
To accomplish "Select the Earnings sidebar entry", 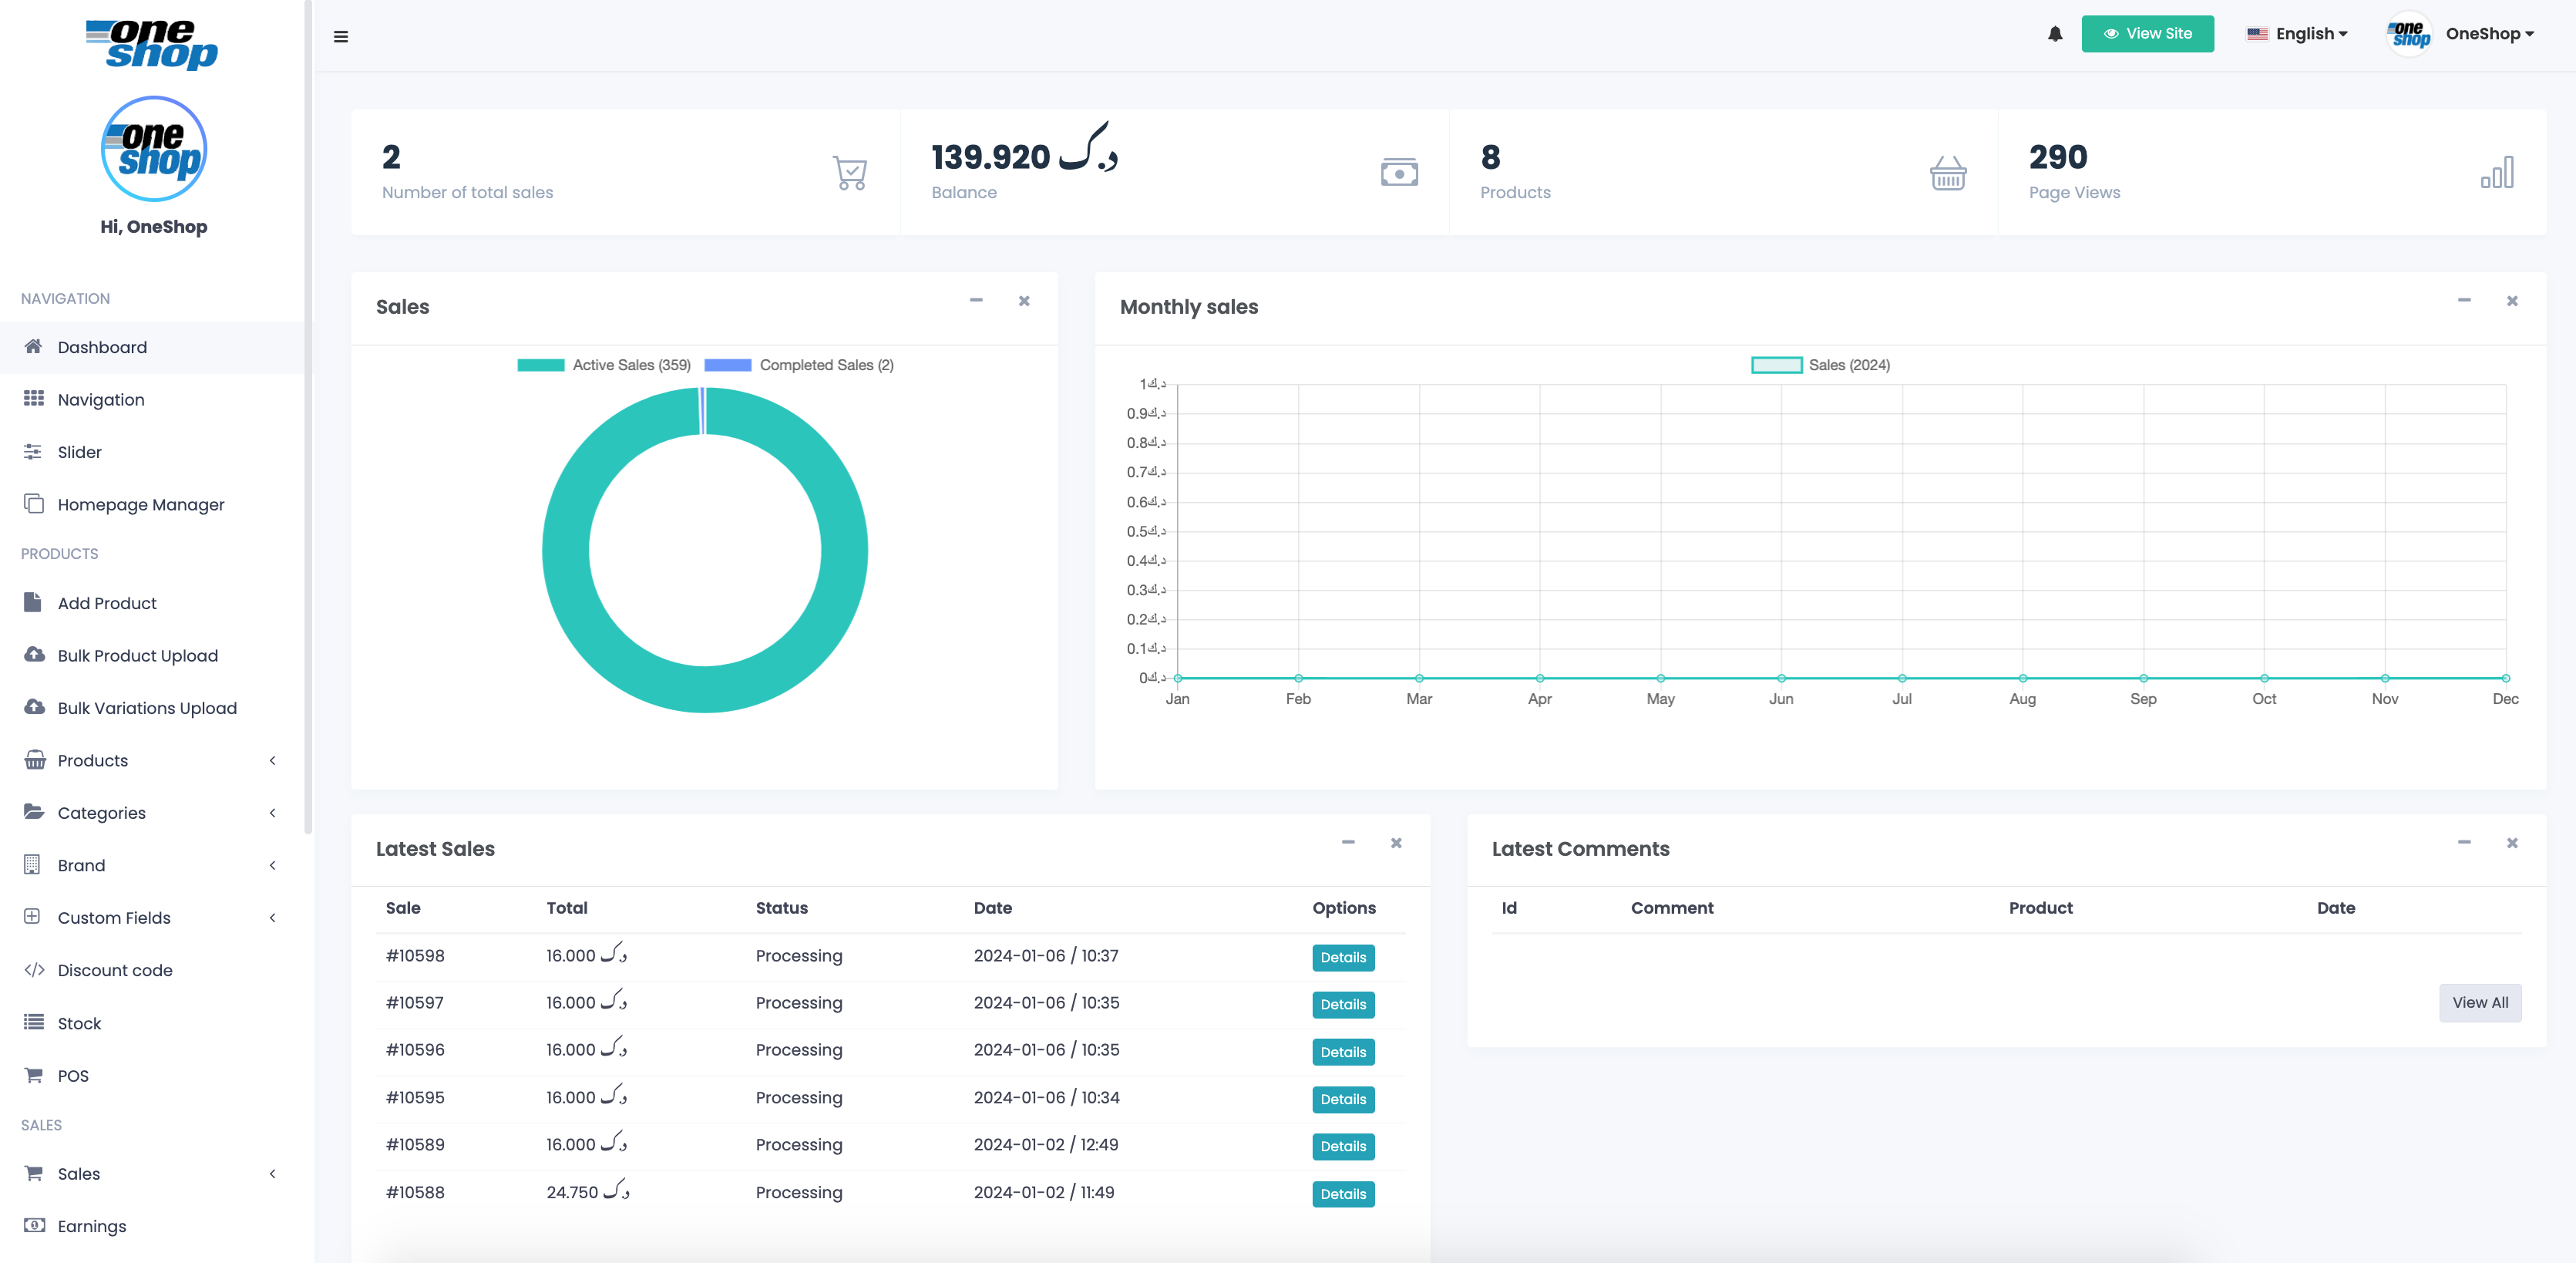I will pos(91,1225).
